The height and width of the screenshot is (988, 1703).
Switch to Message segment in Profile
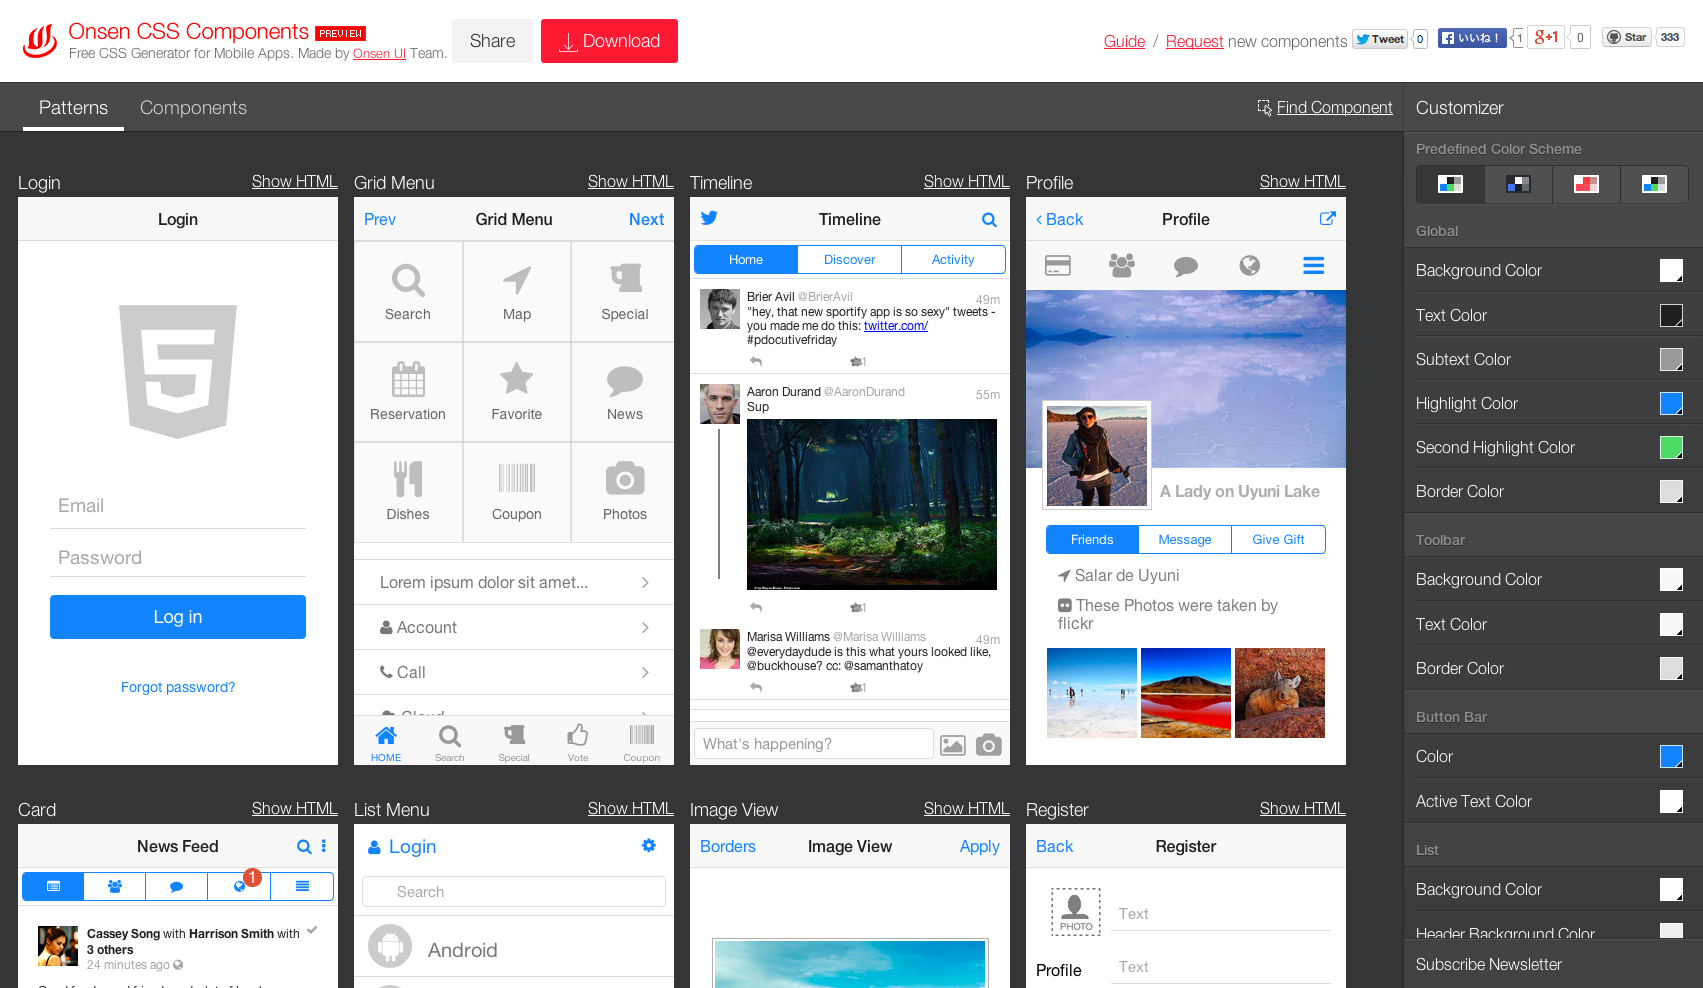(x=1185, y=540)
